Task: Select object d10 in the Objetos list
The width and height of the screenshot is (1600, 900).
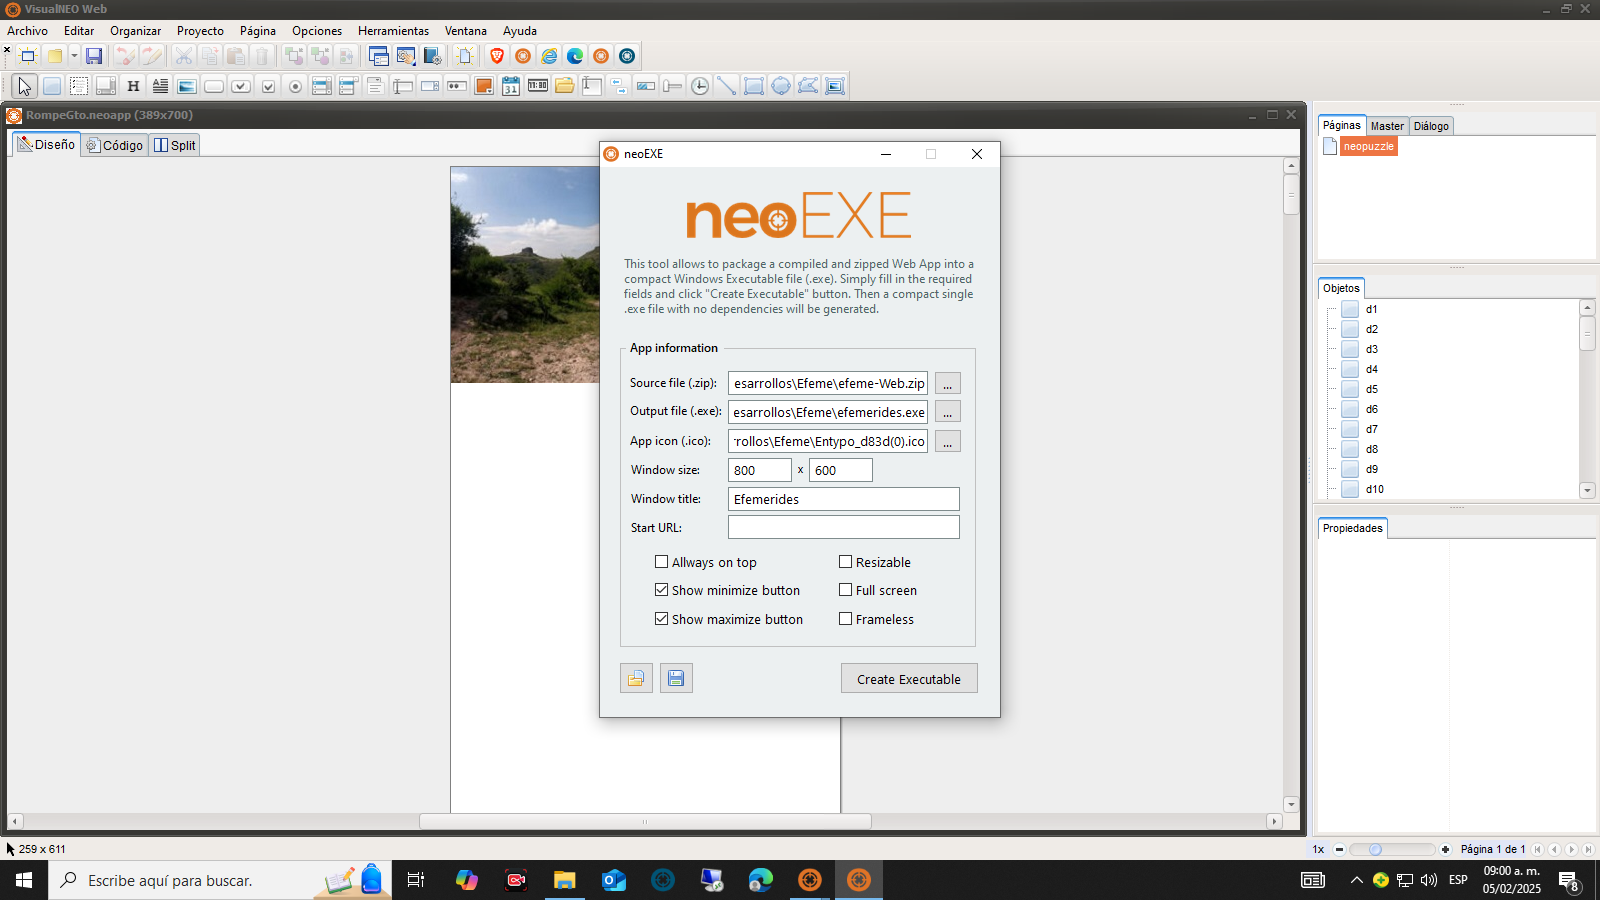Action: (1375, 489)
